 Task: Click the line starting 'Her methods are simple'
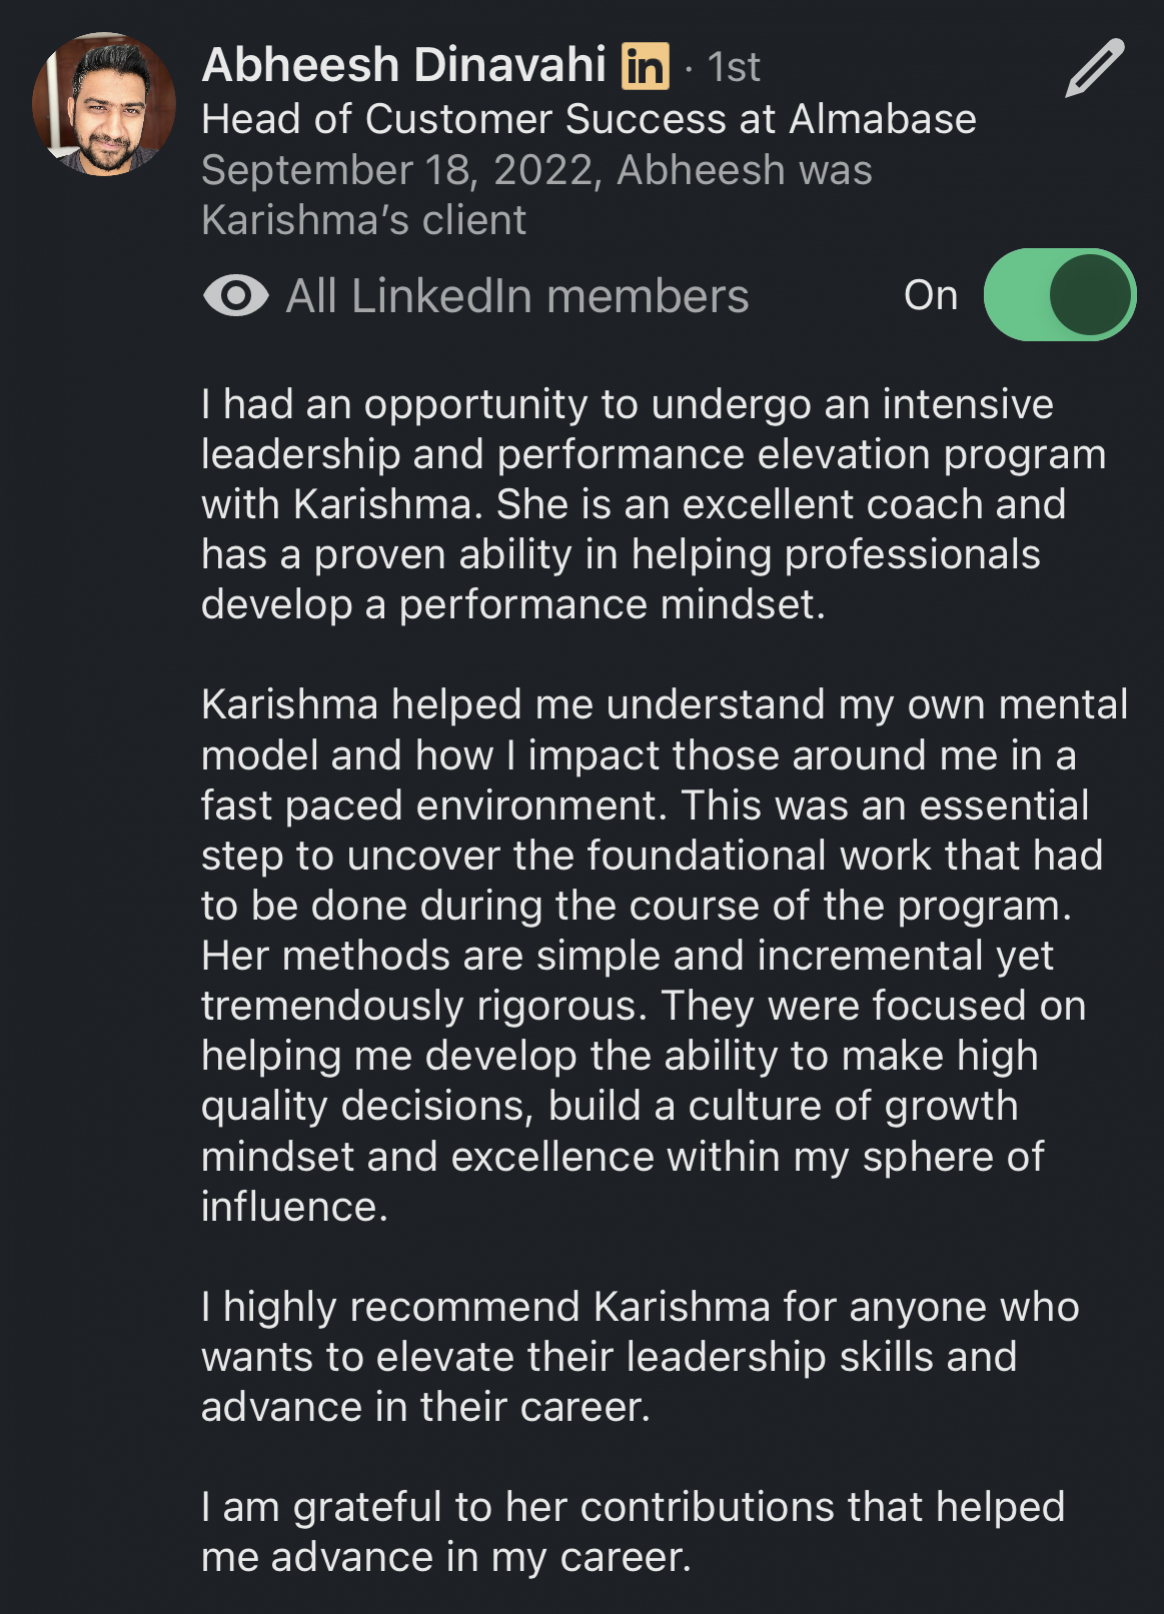click(x=627, y=956)
